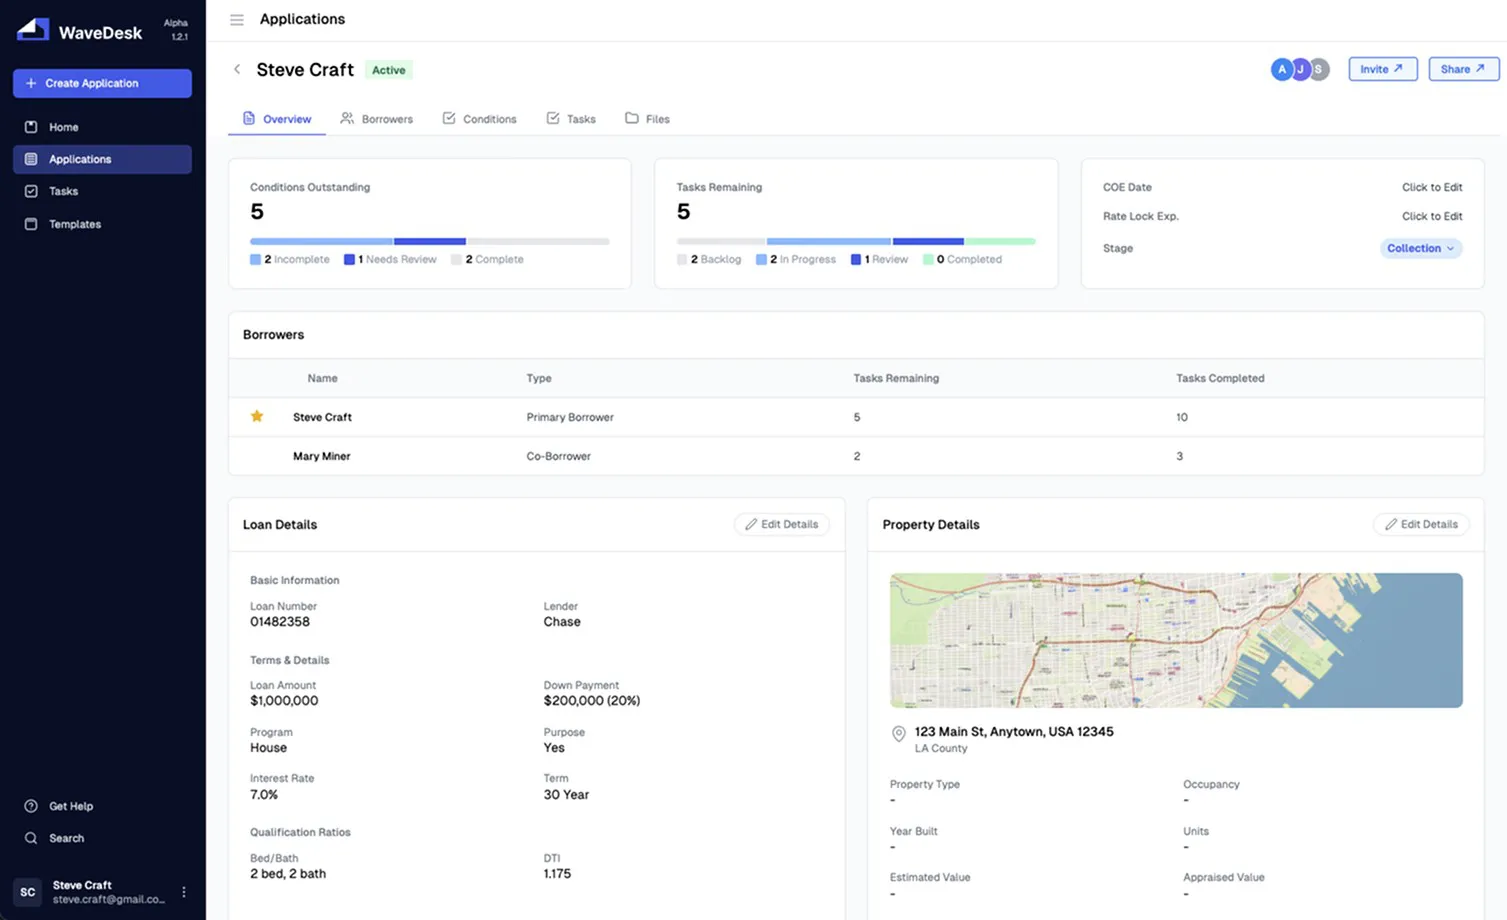The height and width of the screenshot is (920, 1507).
Task: Click the back chevron near Steve Craft
Action: point(237,69)
